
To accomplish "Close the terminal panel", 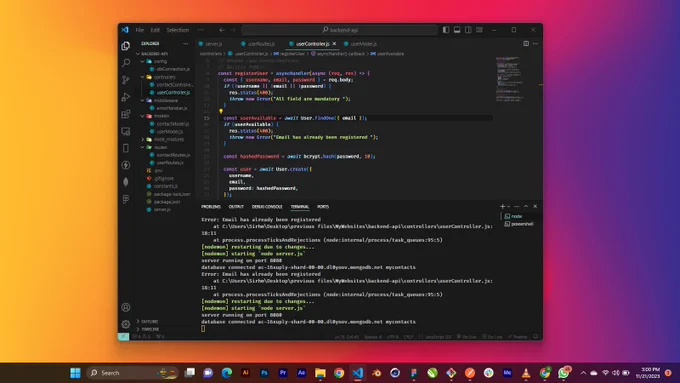I will (x=535, y=206).
